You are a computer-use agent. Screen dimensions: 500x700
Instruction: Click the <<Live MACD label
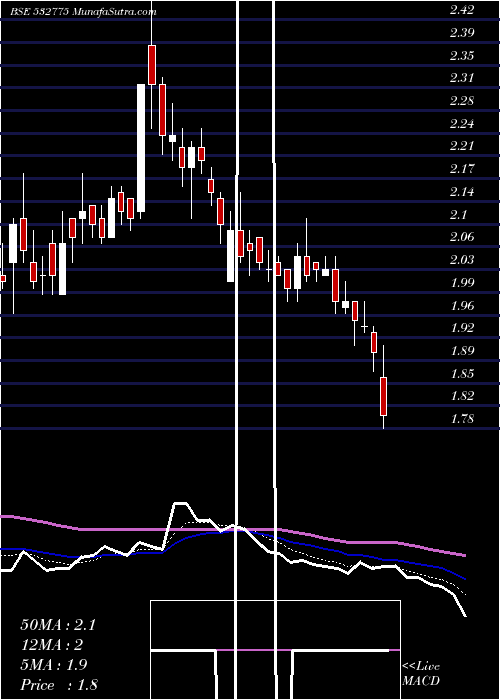click(x=421, y=674)
